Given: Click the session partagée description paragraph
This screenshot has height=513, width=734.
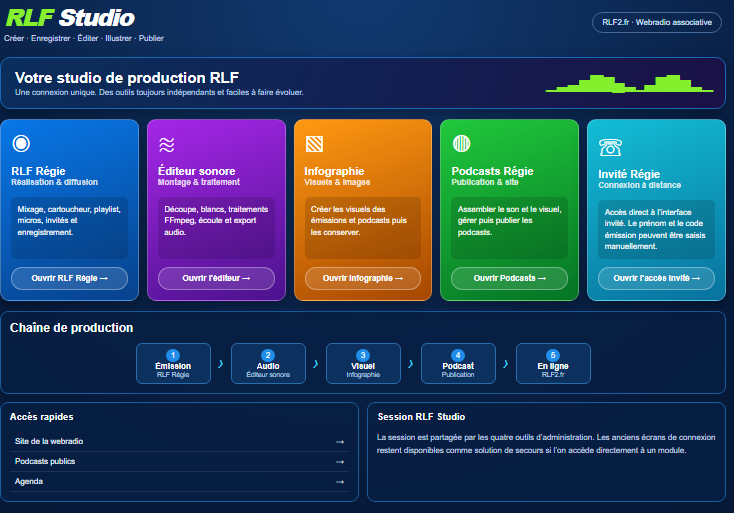Looking at the screenshot, I should coord(546,444).
